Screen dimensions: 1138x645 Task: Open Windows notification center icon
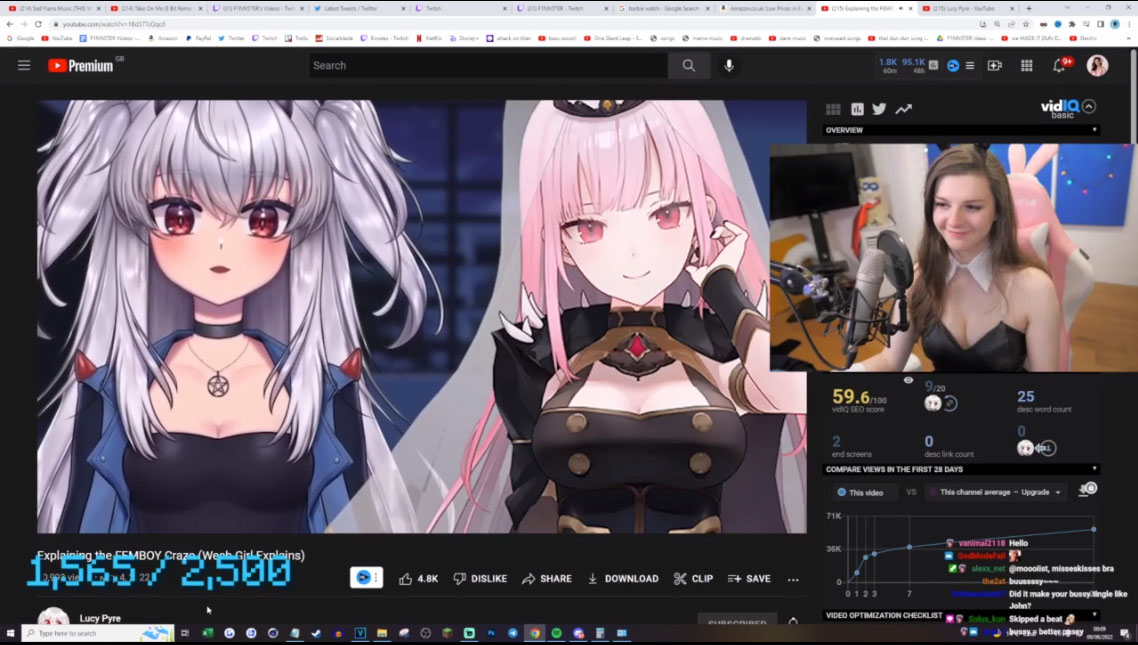(x=1125, y=633)
